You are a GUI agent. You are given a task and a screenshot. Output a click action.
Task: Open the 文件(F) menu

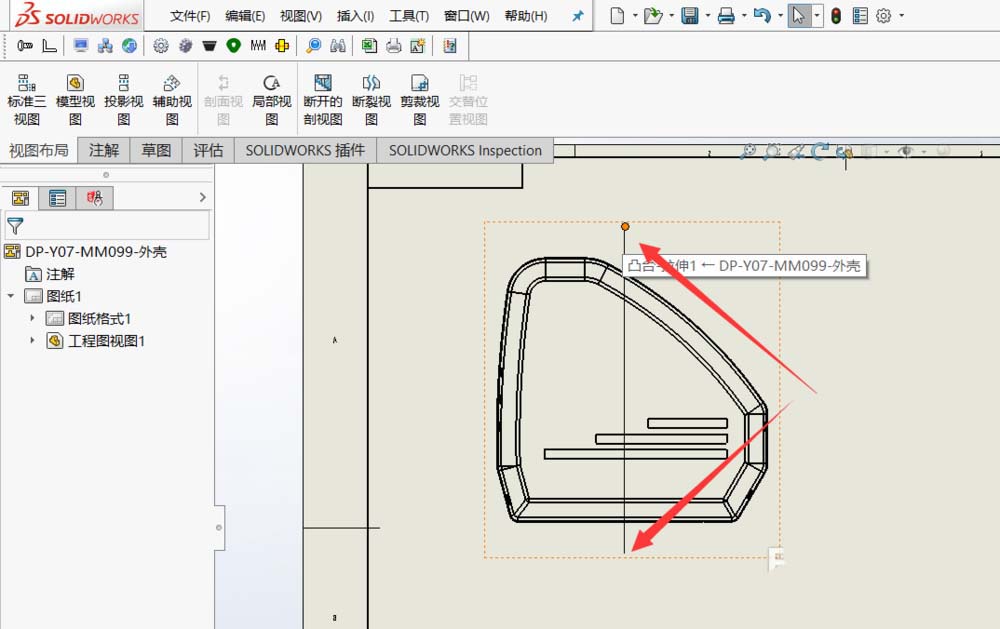(x=190, y=16)
